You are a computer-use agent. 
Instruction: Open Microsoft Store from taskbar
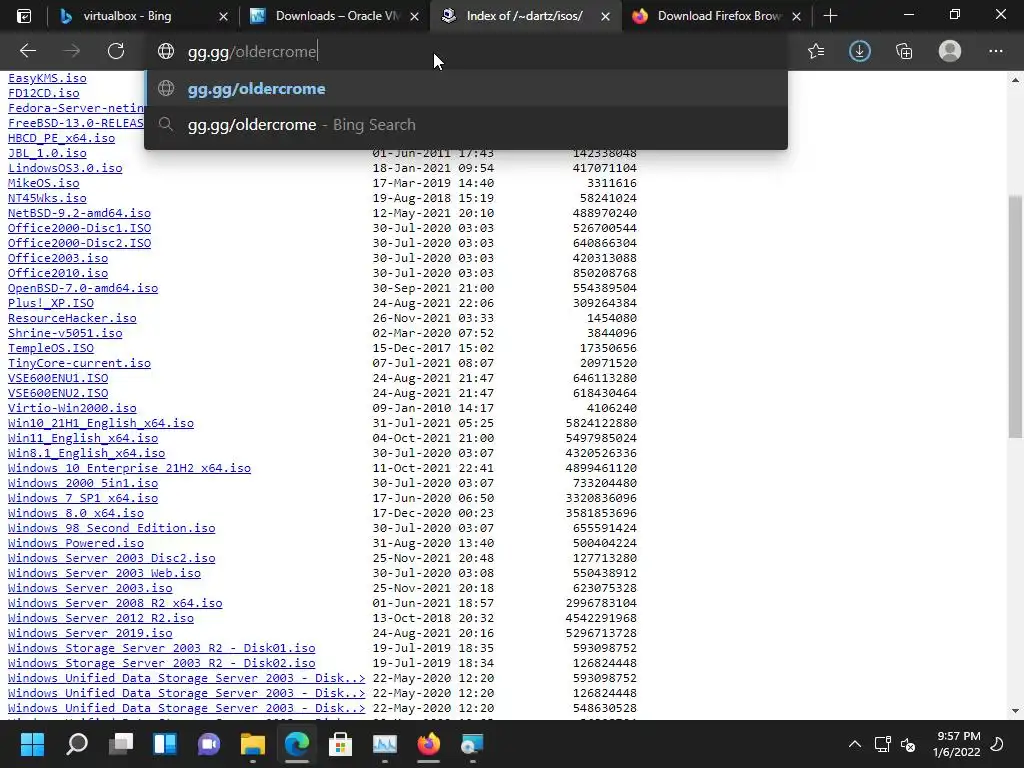tap(341, 744)
